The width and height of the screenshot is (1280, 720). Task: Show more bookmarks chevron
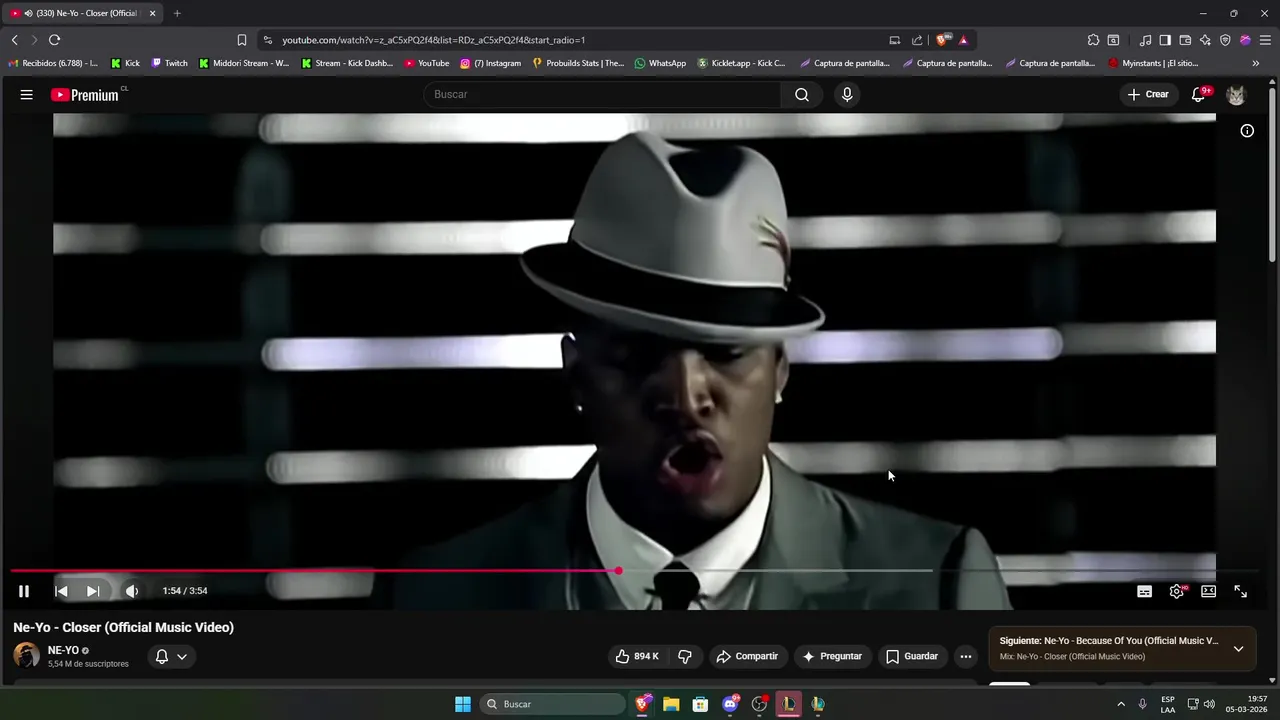point(1256,63)
